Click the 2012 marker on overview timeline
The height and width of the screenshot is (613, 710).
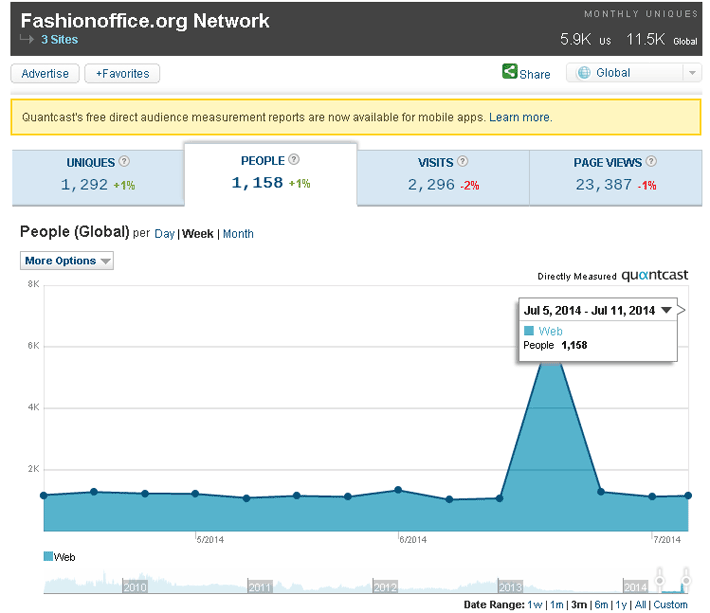coord(385,587)
